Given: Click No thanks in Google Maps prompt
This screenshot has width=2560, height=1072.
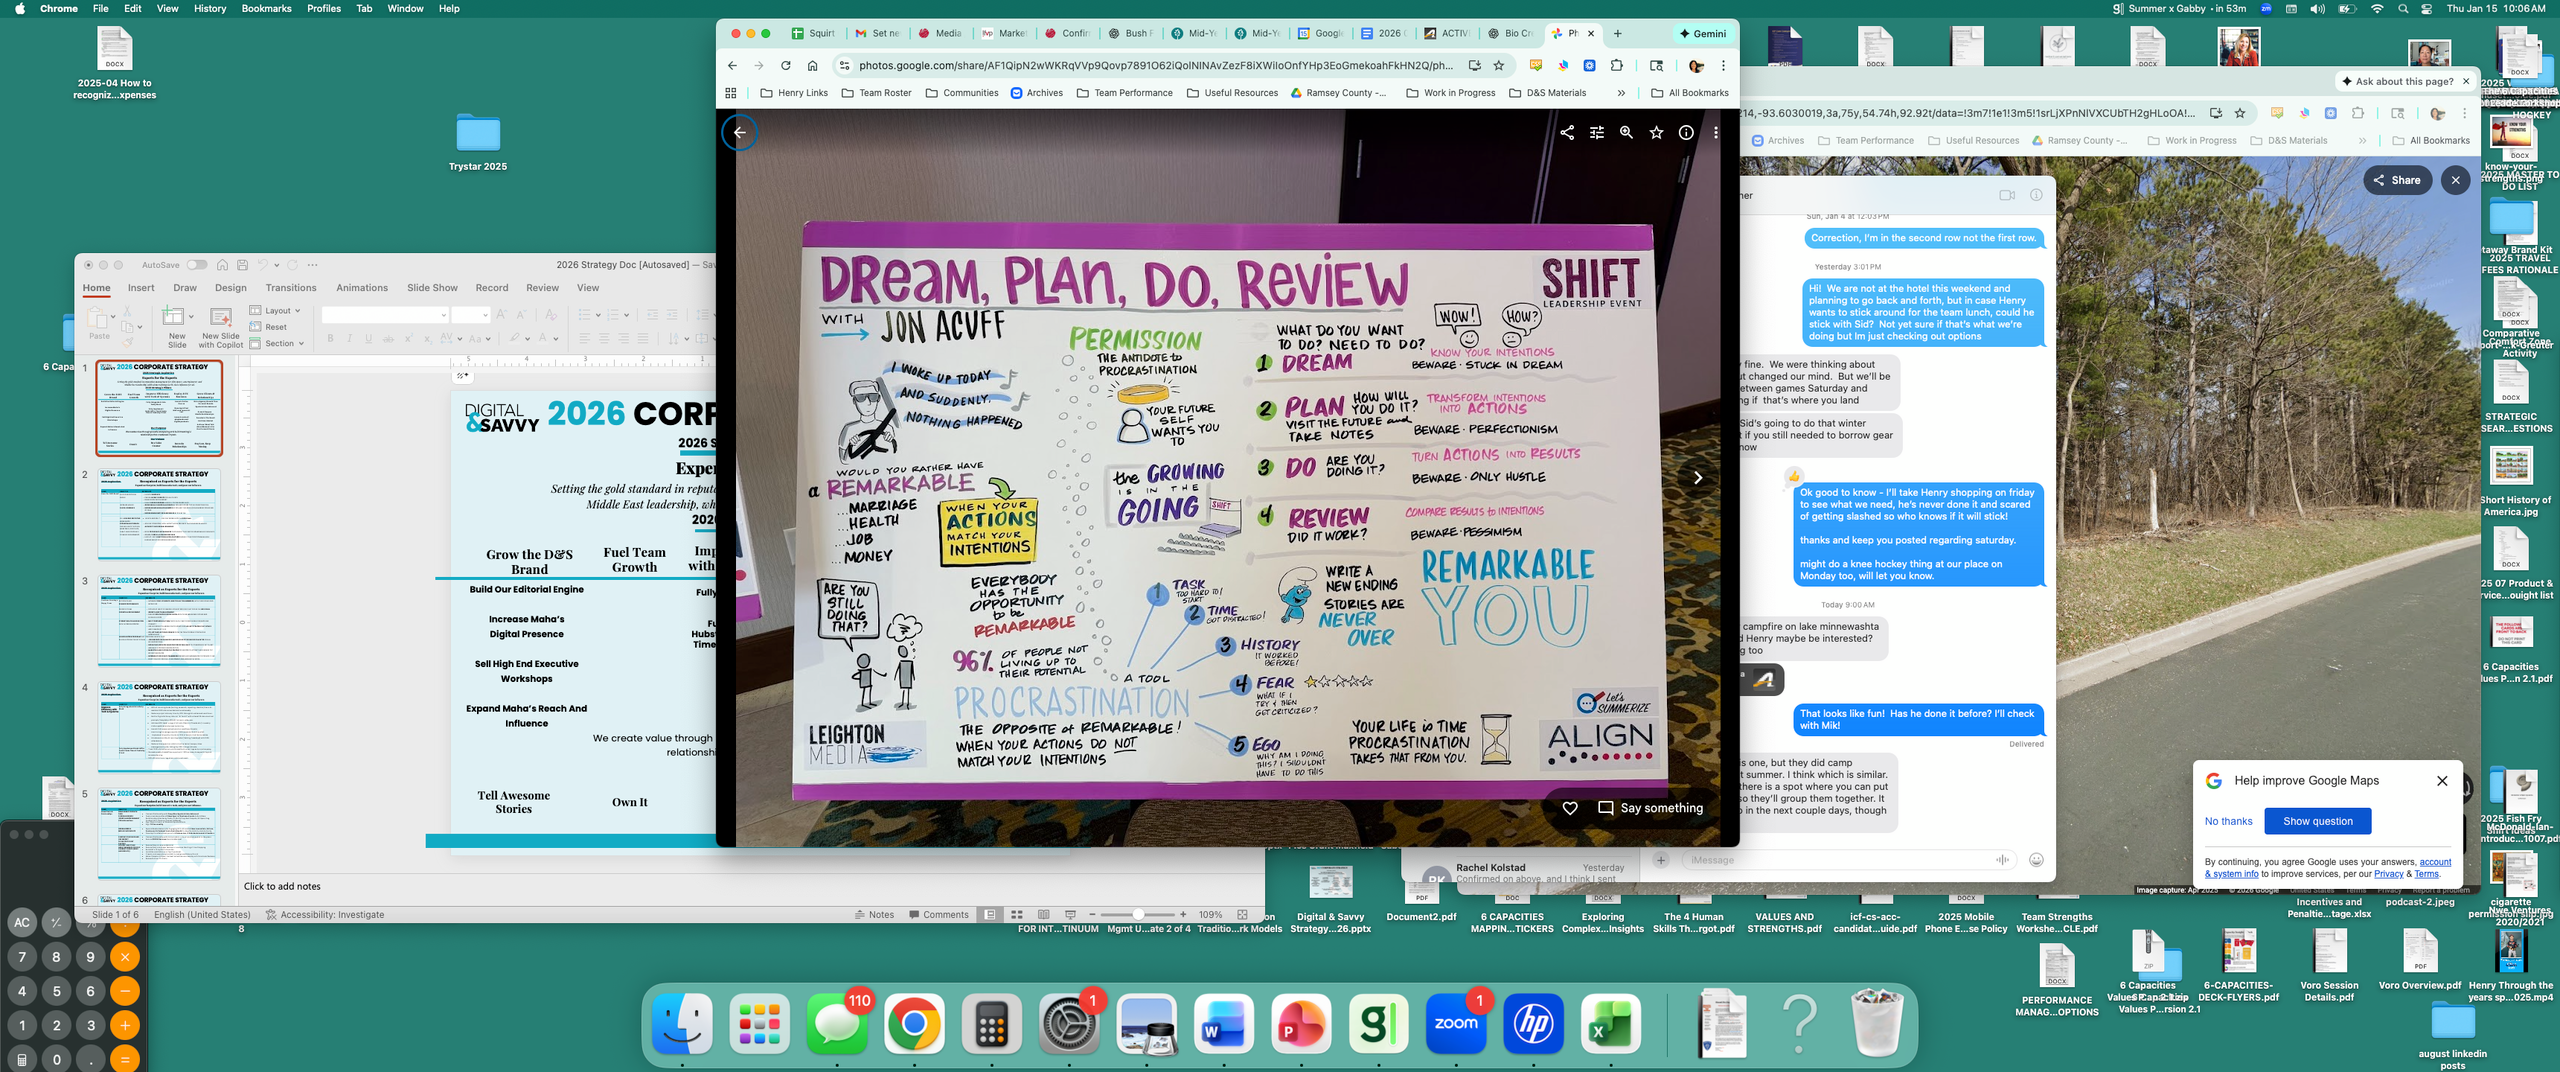Looking at the screenshot, I should pos(2228,821).
